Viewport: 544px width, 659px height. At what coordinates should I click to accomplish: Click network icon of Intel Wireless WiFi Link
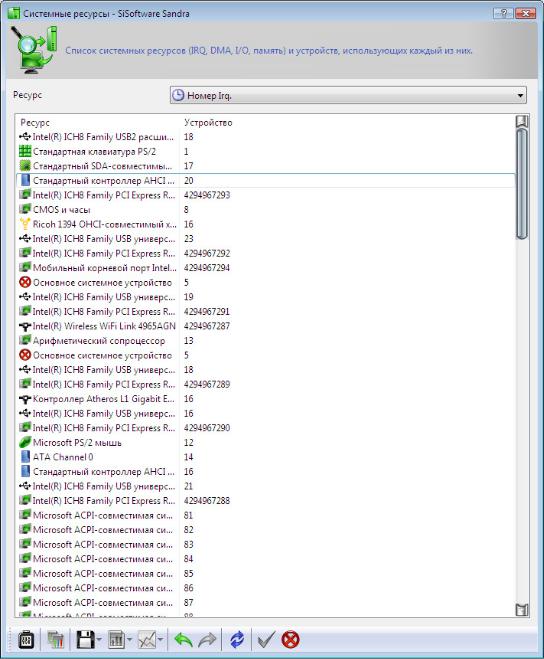click(25, 326)
